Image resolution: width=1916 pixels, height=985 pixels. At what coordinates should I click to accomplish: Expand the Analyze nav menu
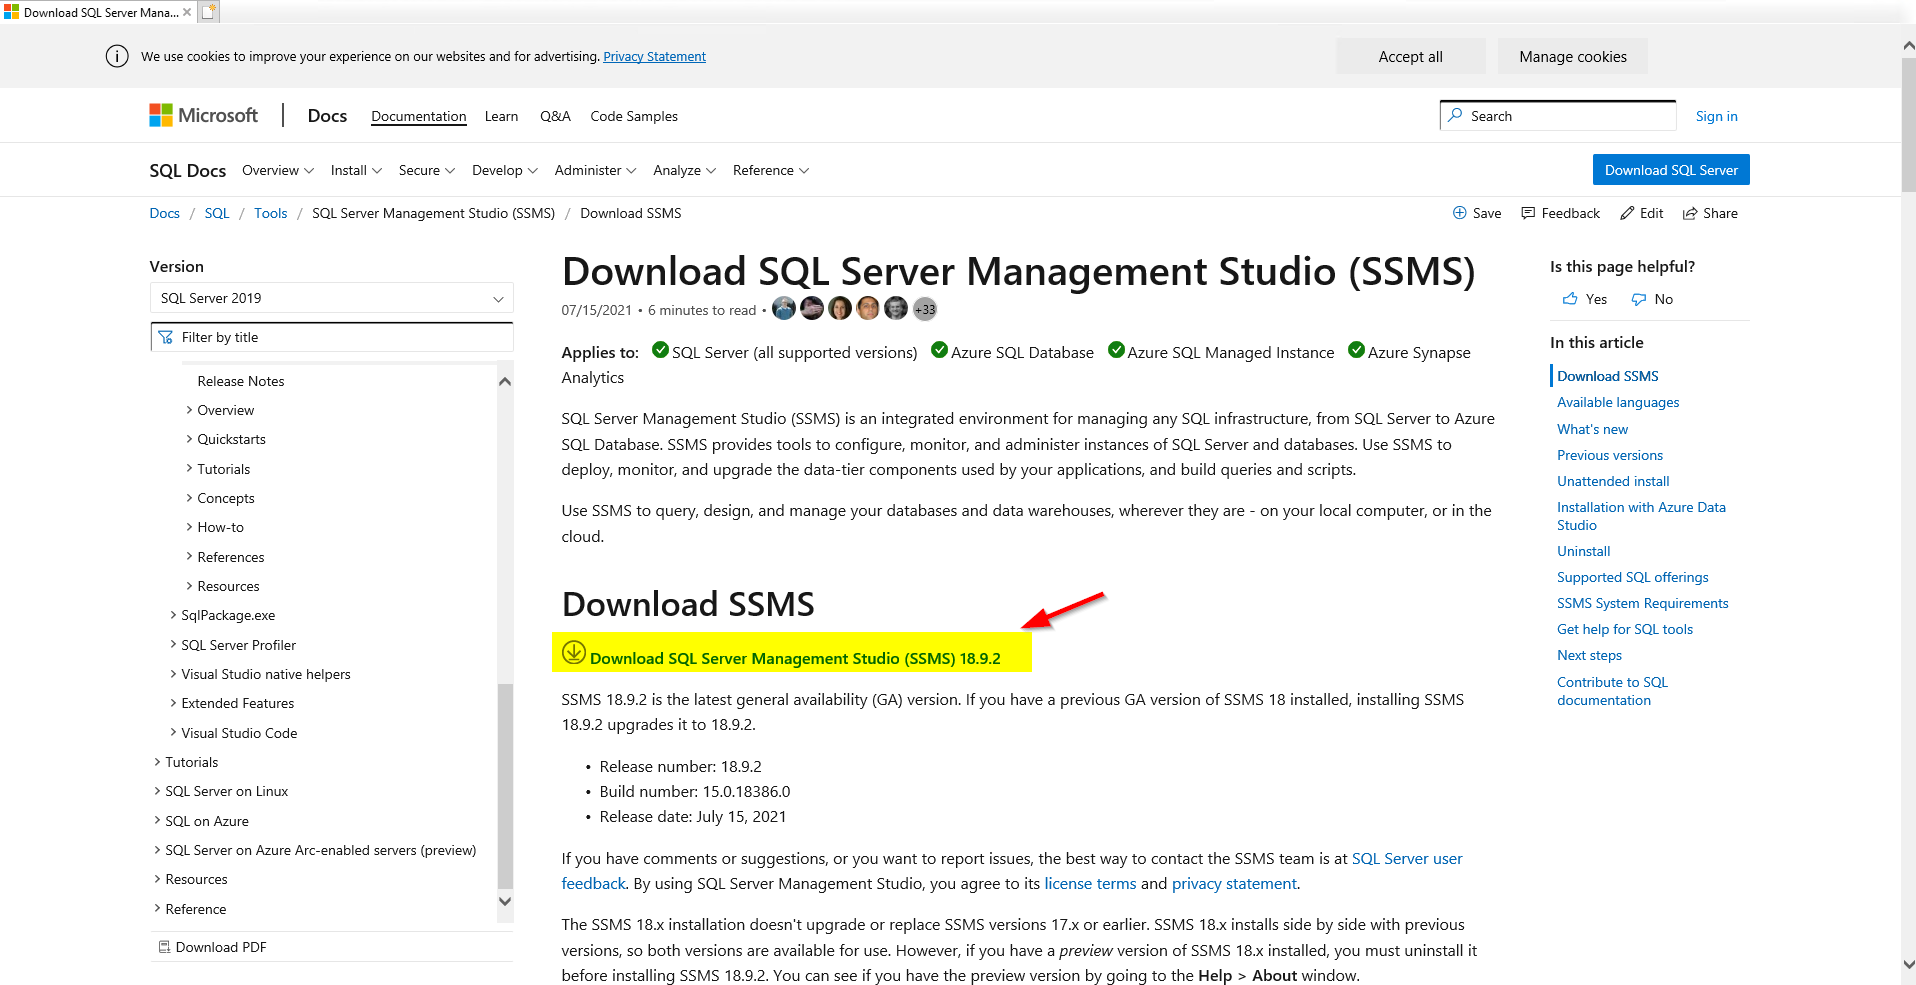point(685,171)
